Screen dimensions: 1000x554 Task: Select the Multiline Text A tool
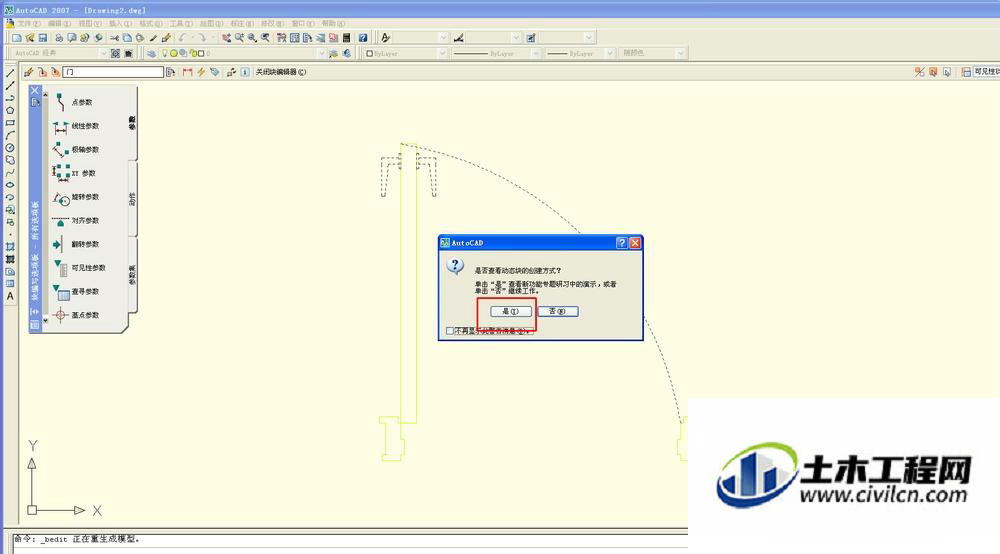pyautogui.click(x=10, y=296)
